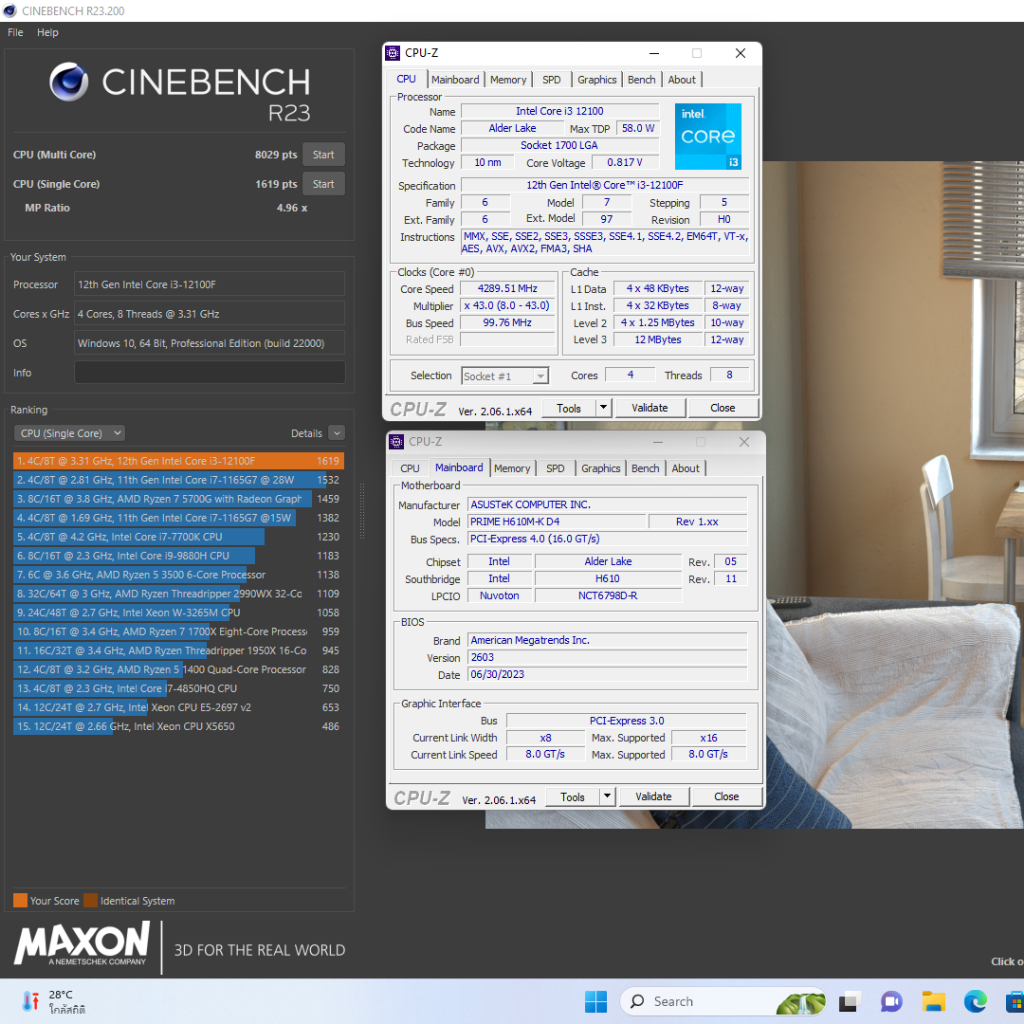Viewport: 1024px width, 1024px height.
Task: Expand the Tools arrow in lower CPU-Z window
Action: (607, 797)
